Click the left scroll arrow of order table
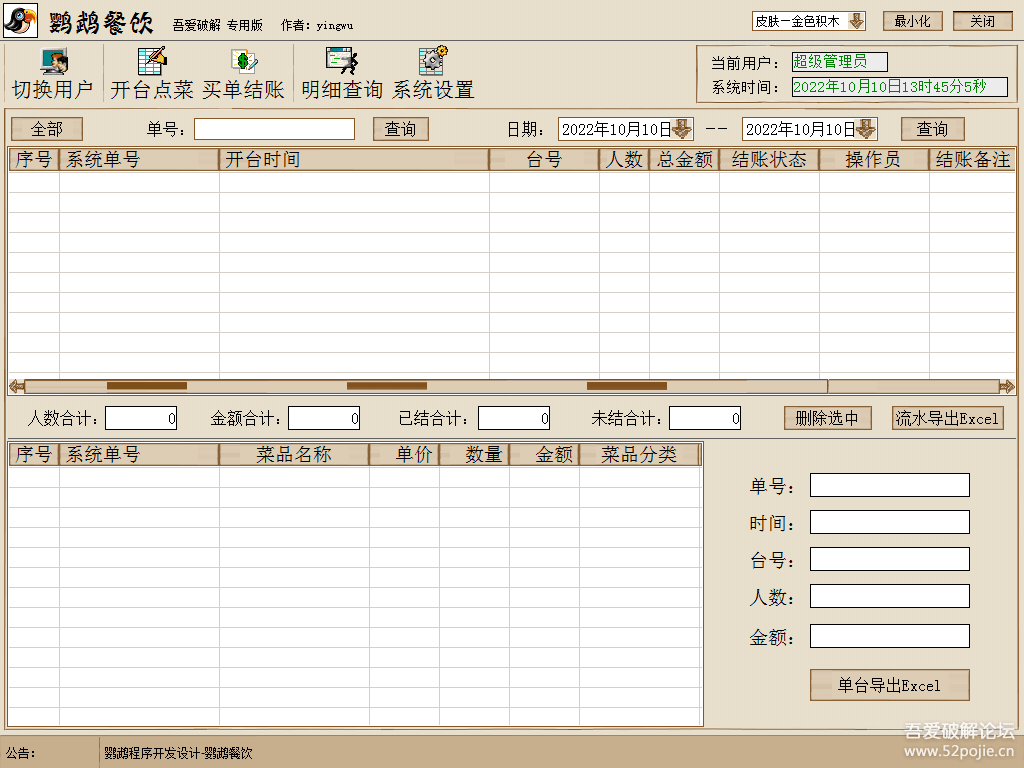 click(16, 386)
